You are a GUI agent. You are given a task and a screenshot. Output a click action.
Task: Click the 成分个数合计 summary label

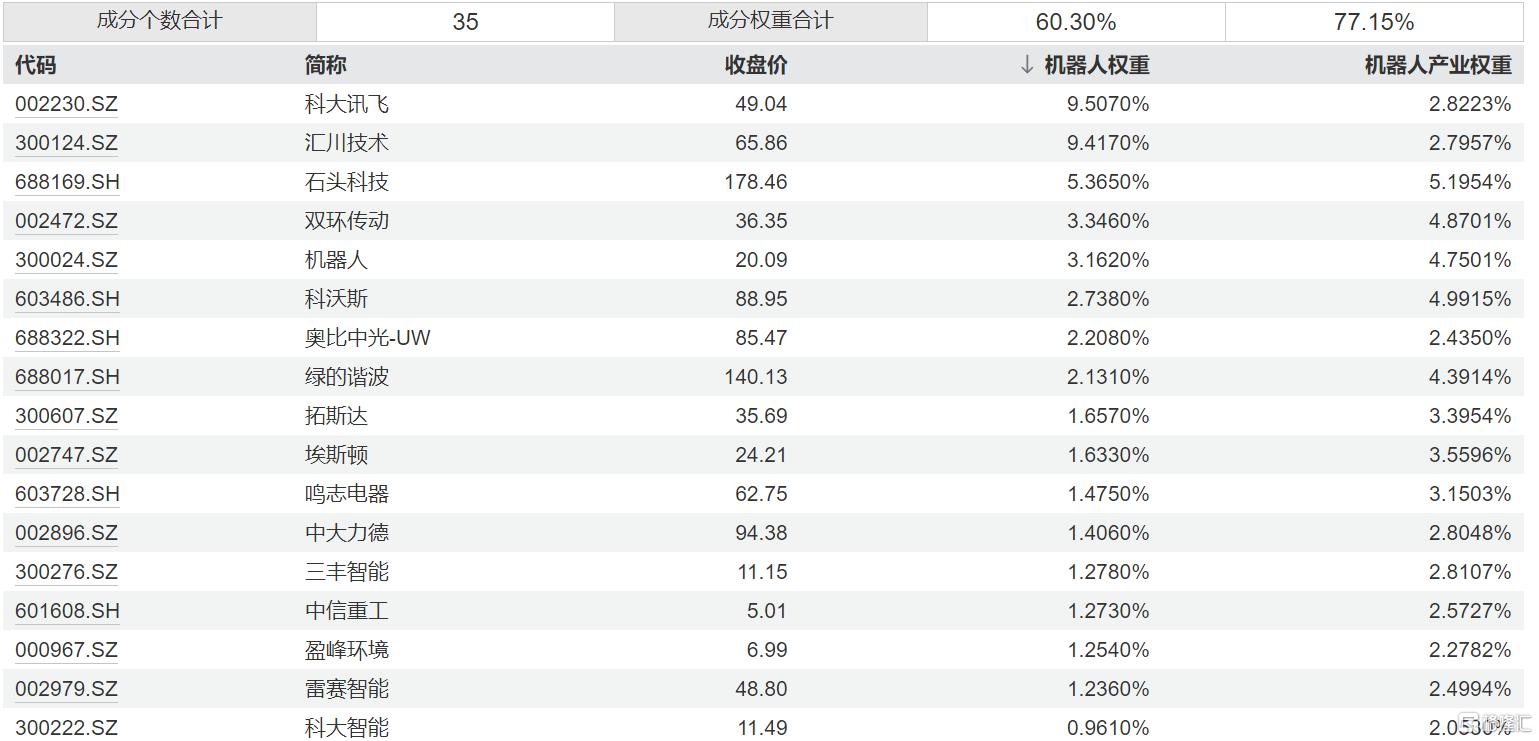coord(159,21)
